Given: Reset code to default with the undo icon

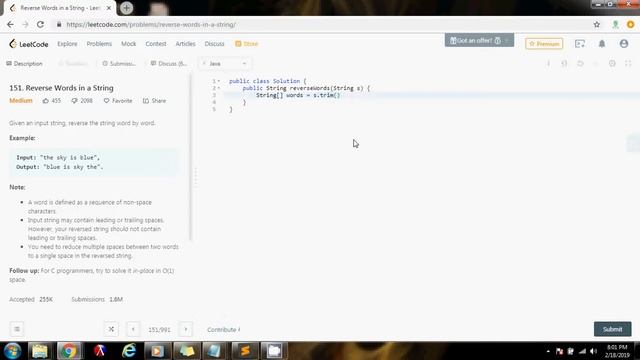Looking at the screenshot, I should coord(580,64).
